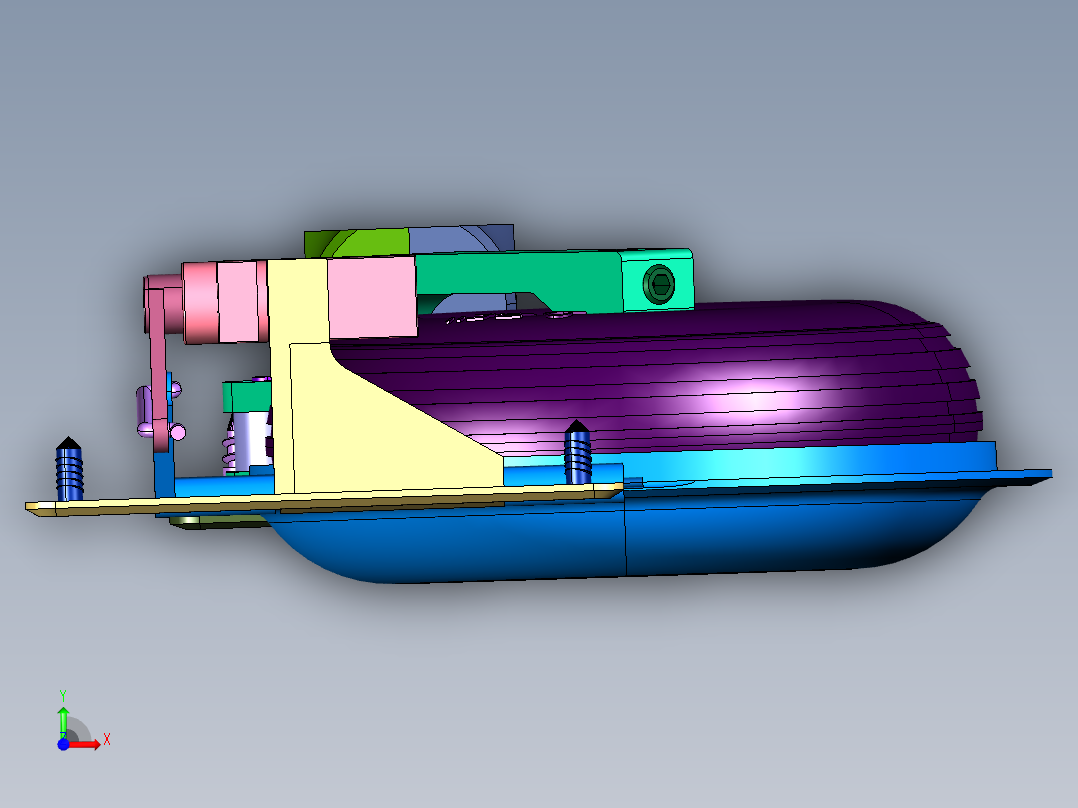Screen dimensions: 1078x808
Task: Select the dark pink vertical lever link
Action: (158, 371)
